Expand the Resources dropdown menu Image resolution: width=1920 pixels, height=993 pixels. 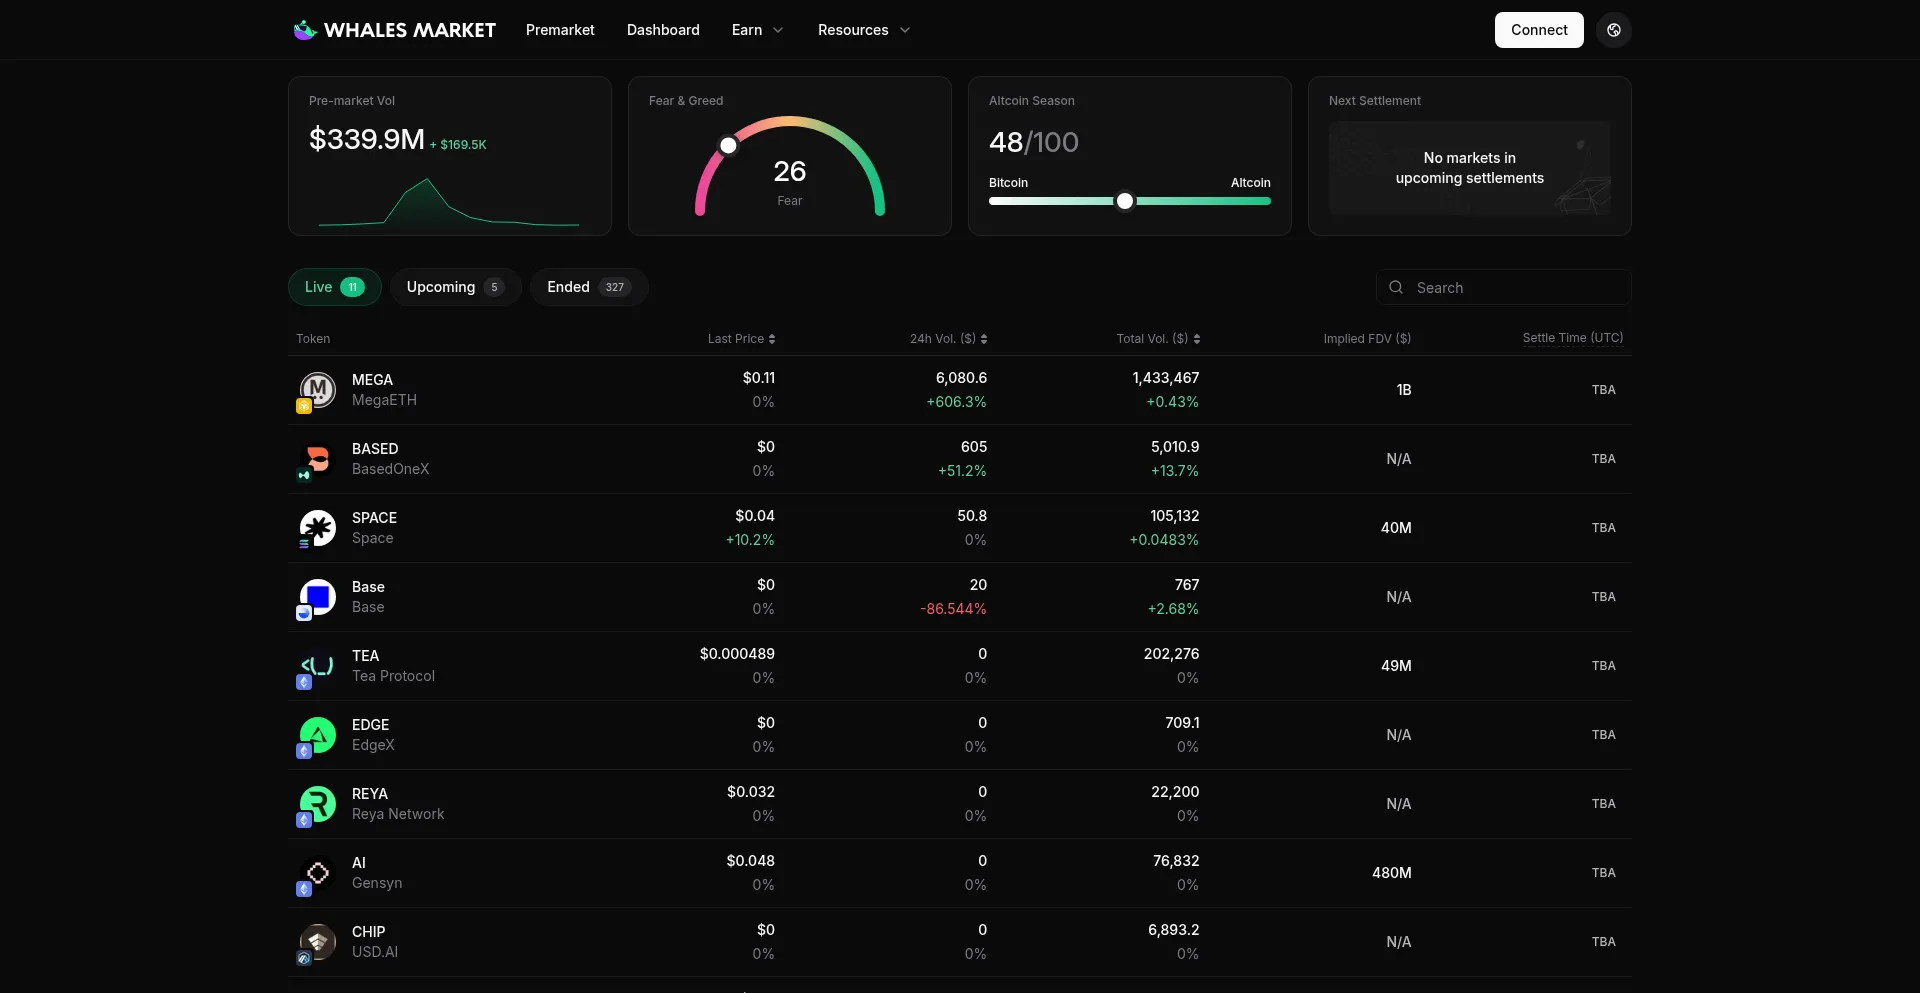click(x=864, y=30)
